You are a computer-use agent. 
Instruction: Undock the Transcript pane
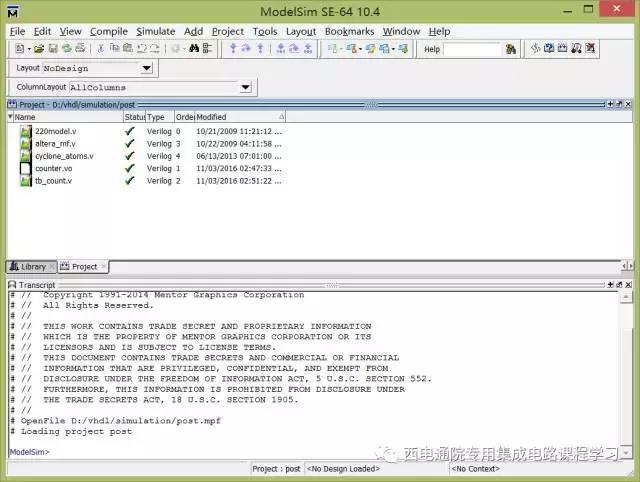coord(619,284)
